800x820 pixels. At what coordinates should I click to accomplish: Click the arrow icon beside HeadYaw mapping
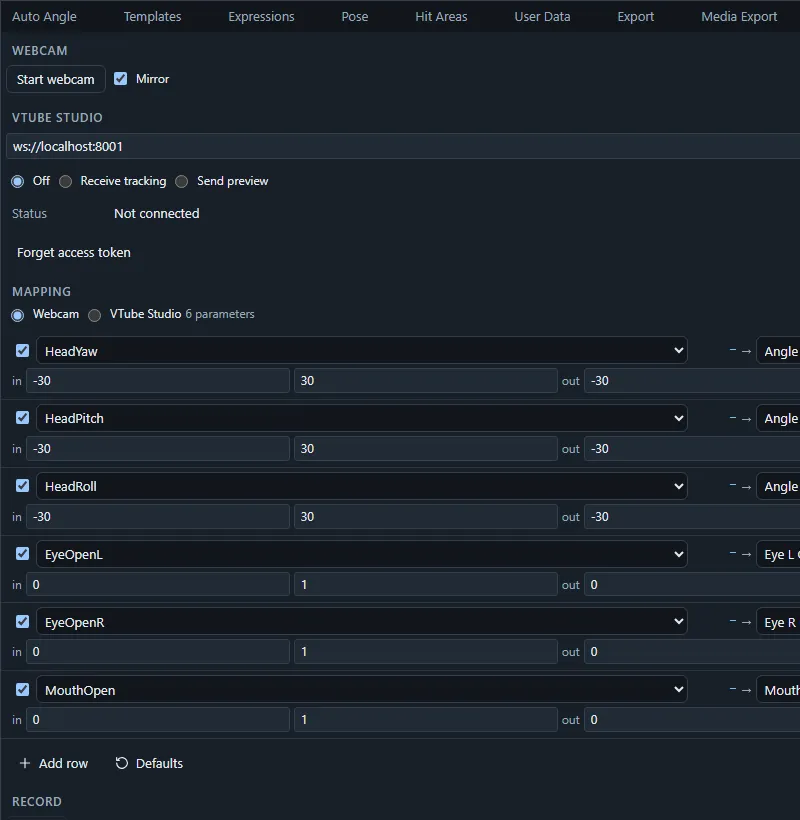click(746, 351)
